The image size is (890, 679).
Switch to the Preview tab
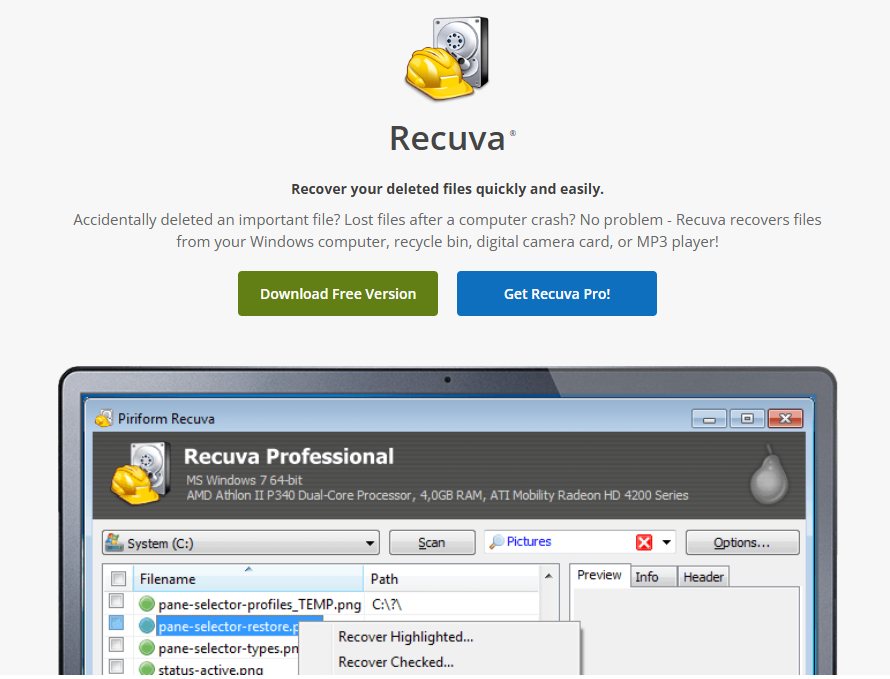pos(599,575)
